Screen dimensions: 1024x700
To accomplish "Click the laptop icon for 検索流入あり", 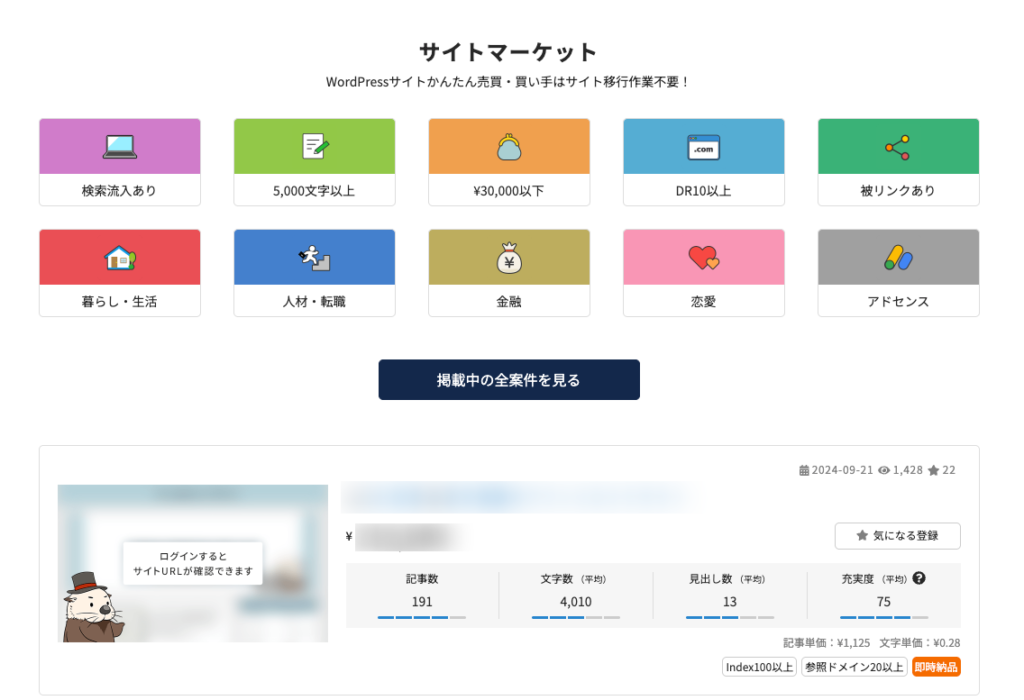I will tap(119, 147).
